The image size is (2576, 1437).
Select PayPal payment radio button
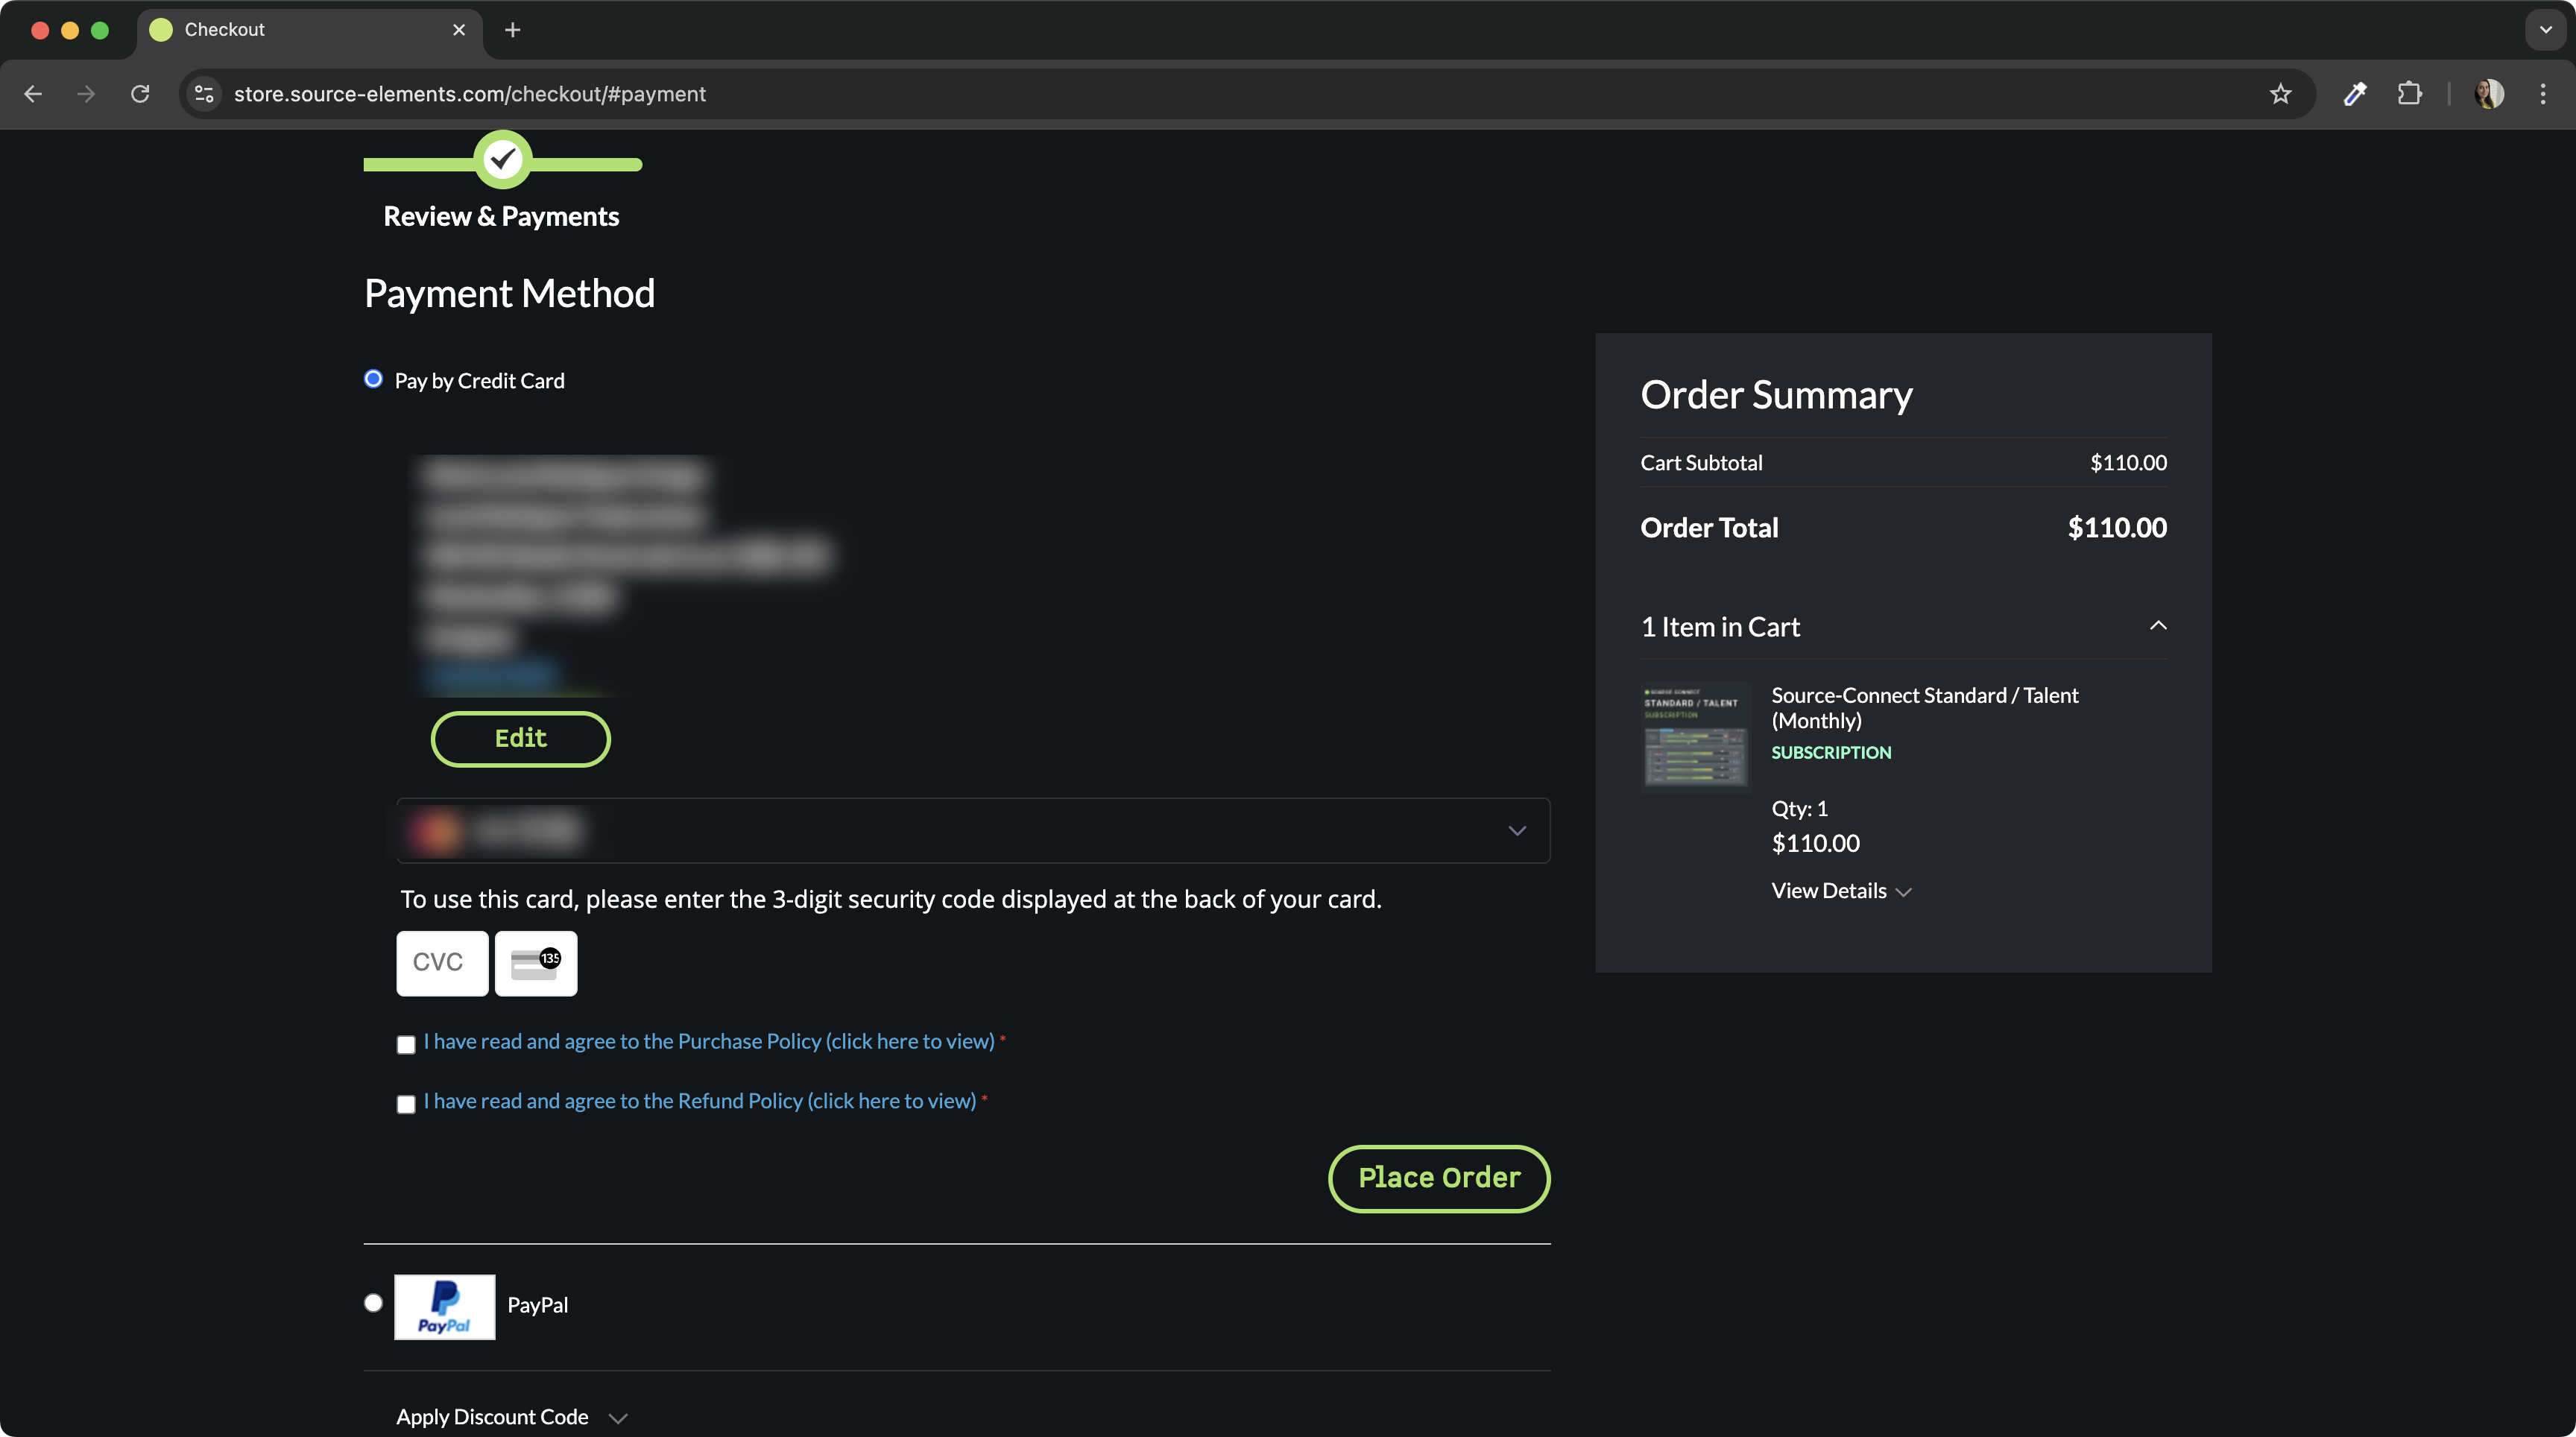click(x=373, y=1303)
